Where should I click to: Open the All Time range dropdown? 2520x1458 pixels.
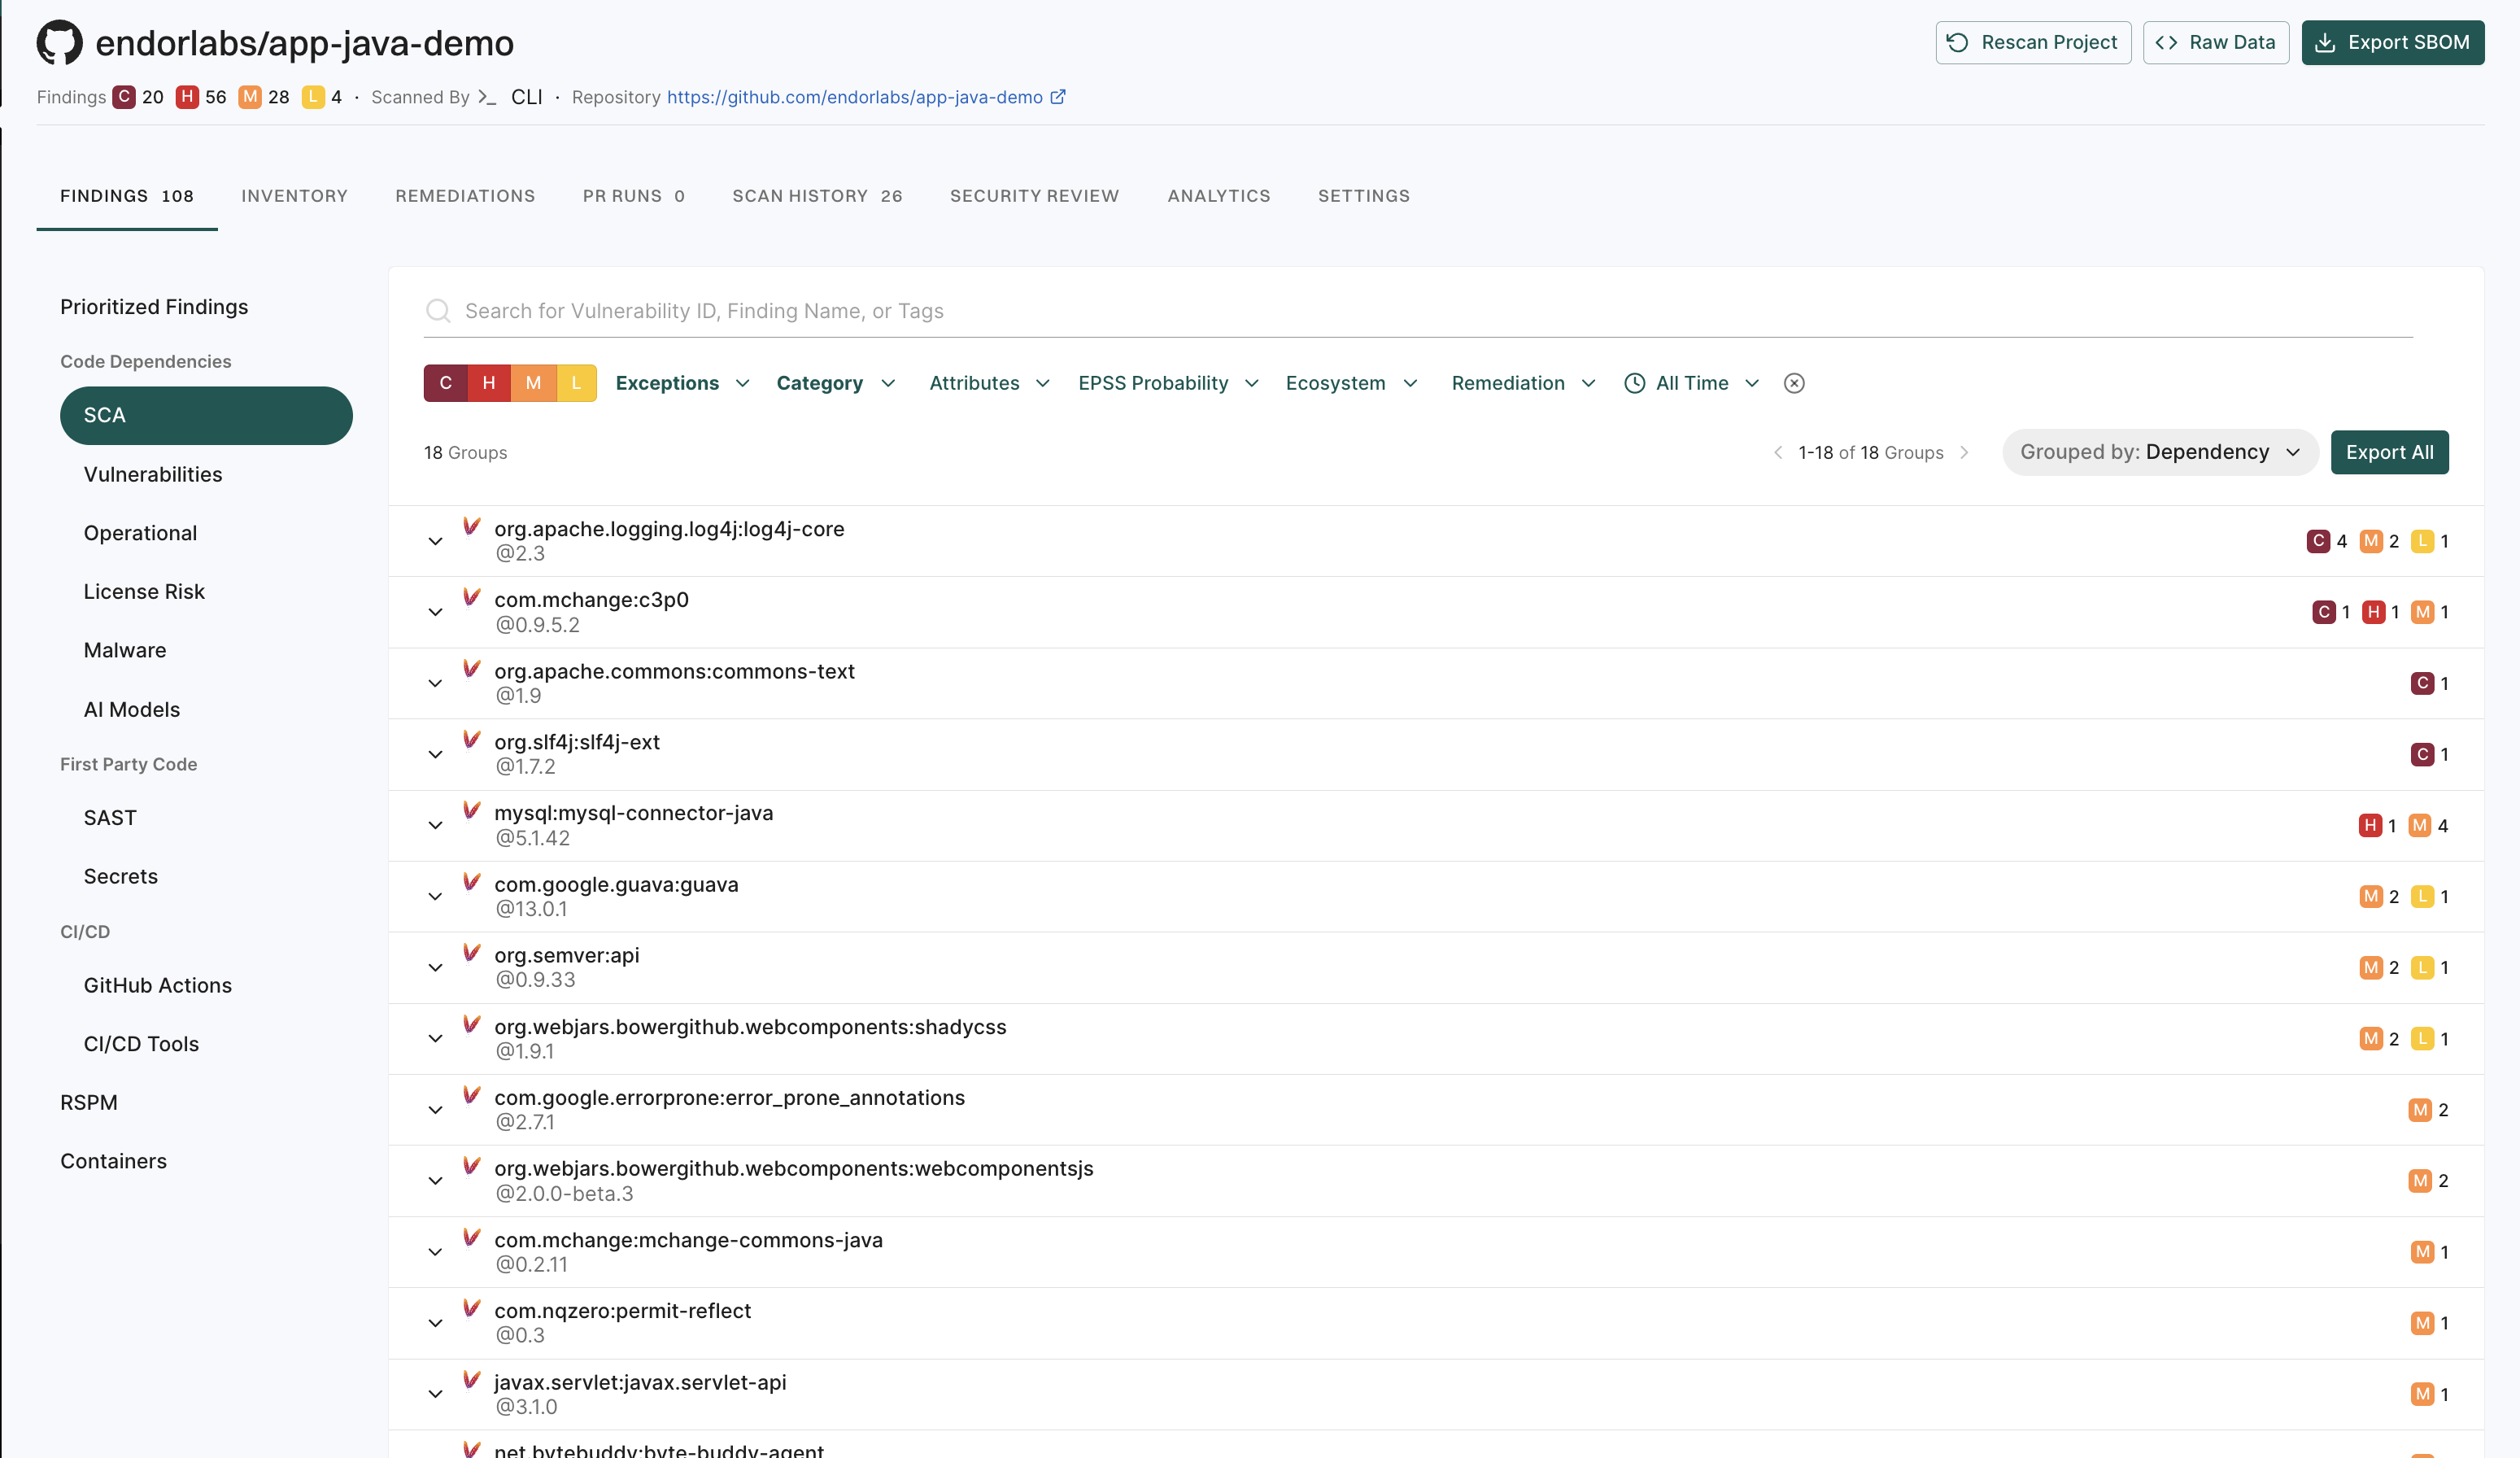tap(1692, 383)
